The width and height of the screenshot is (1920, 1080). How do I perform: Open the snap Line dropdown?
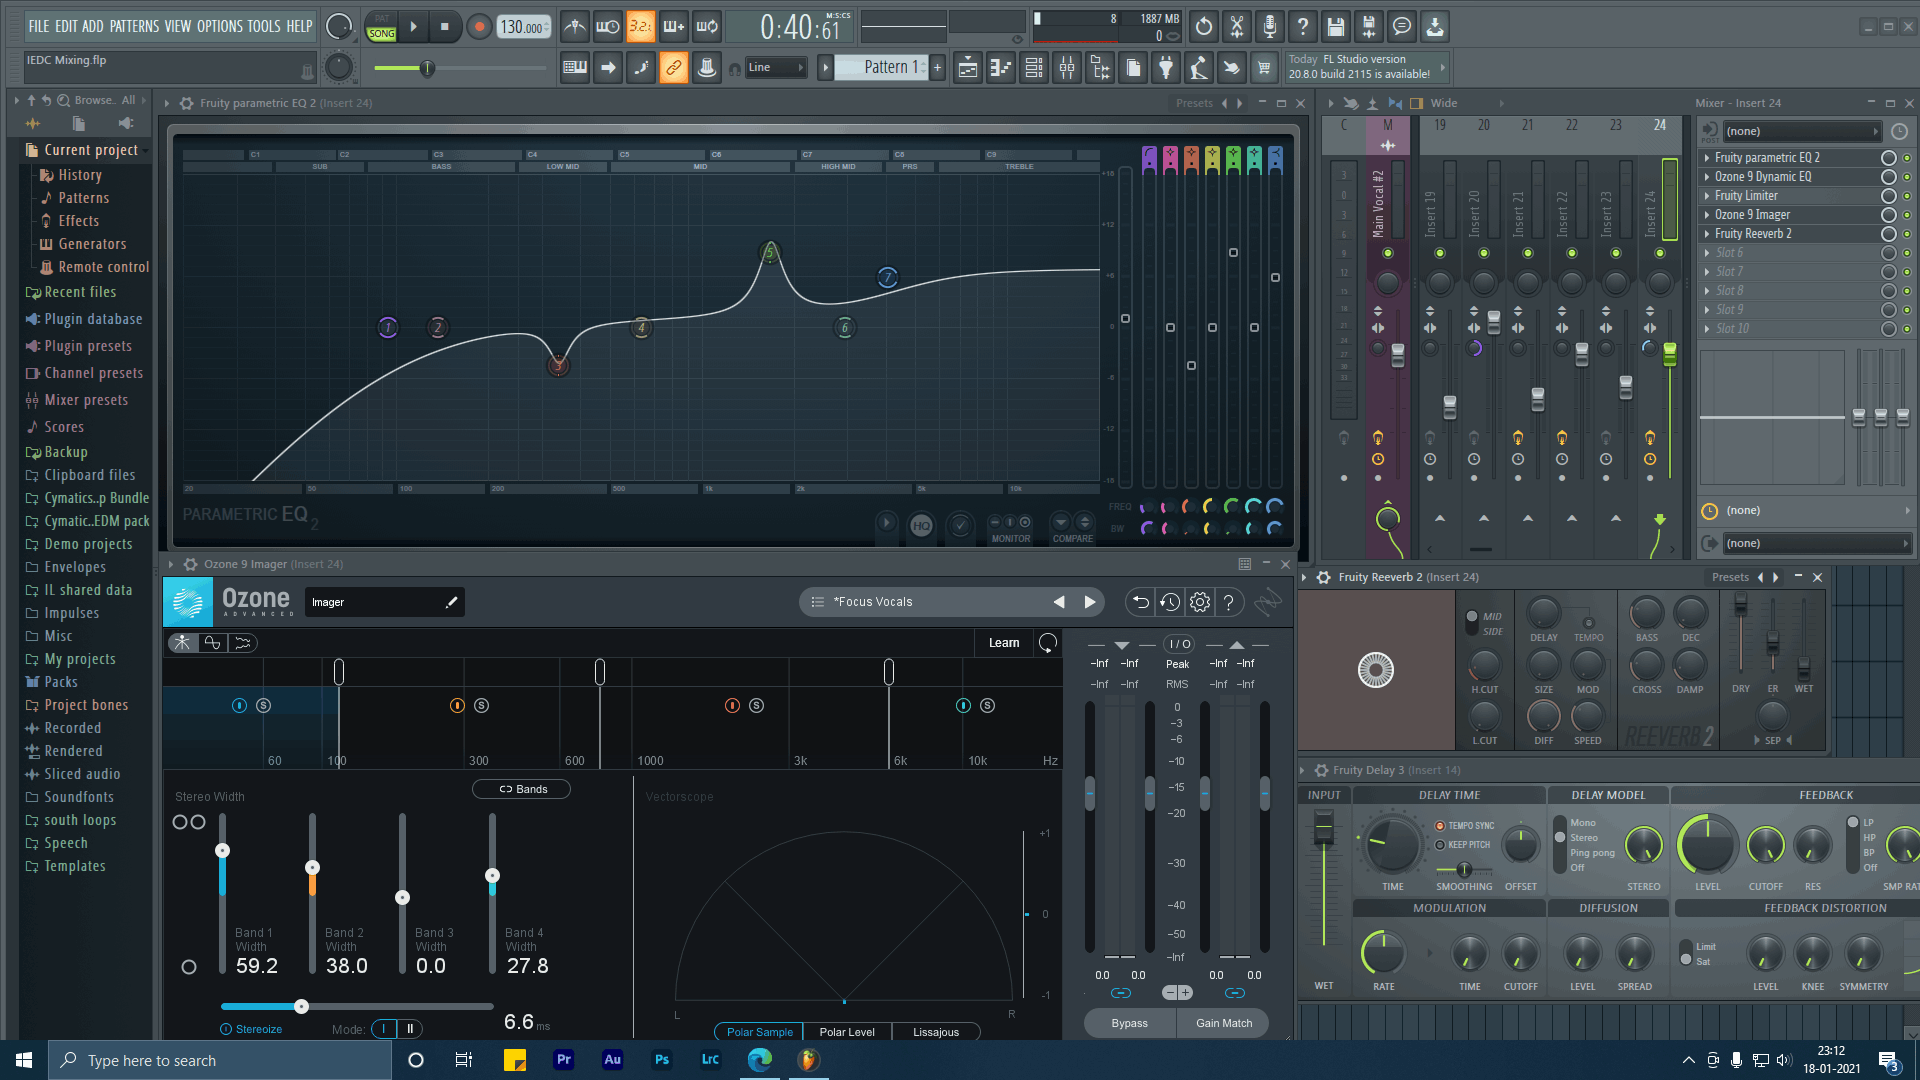pos(776,68)
